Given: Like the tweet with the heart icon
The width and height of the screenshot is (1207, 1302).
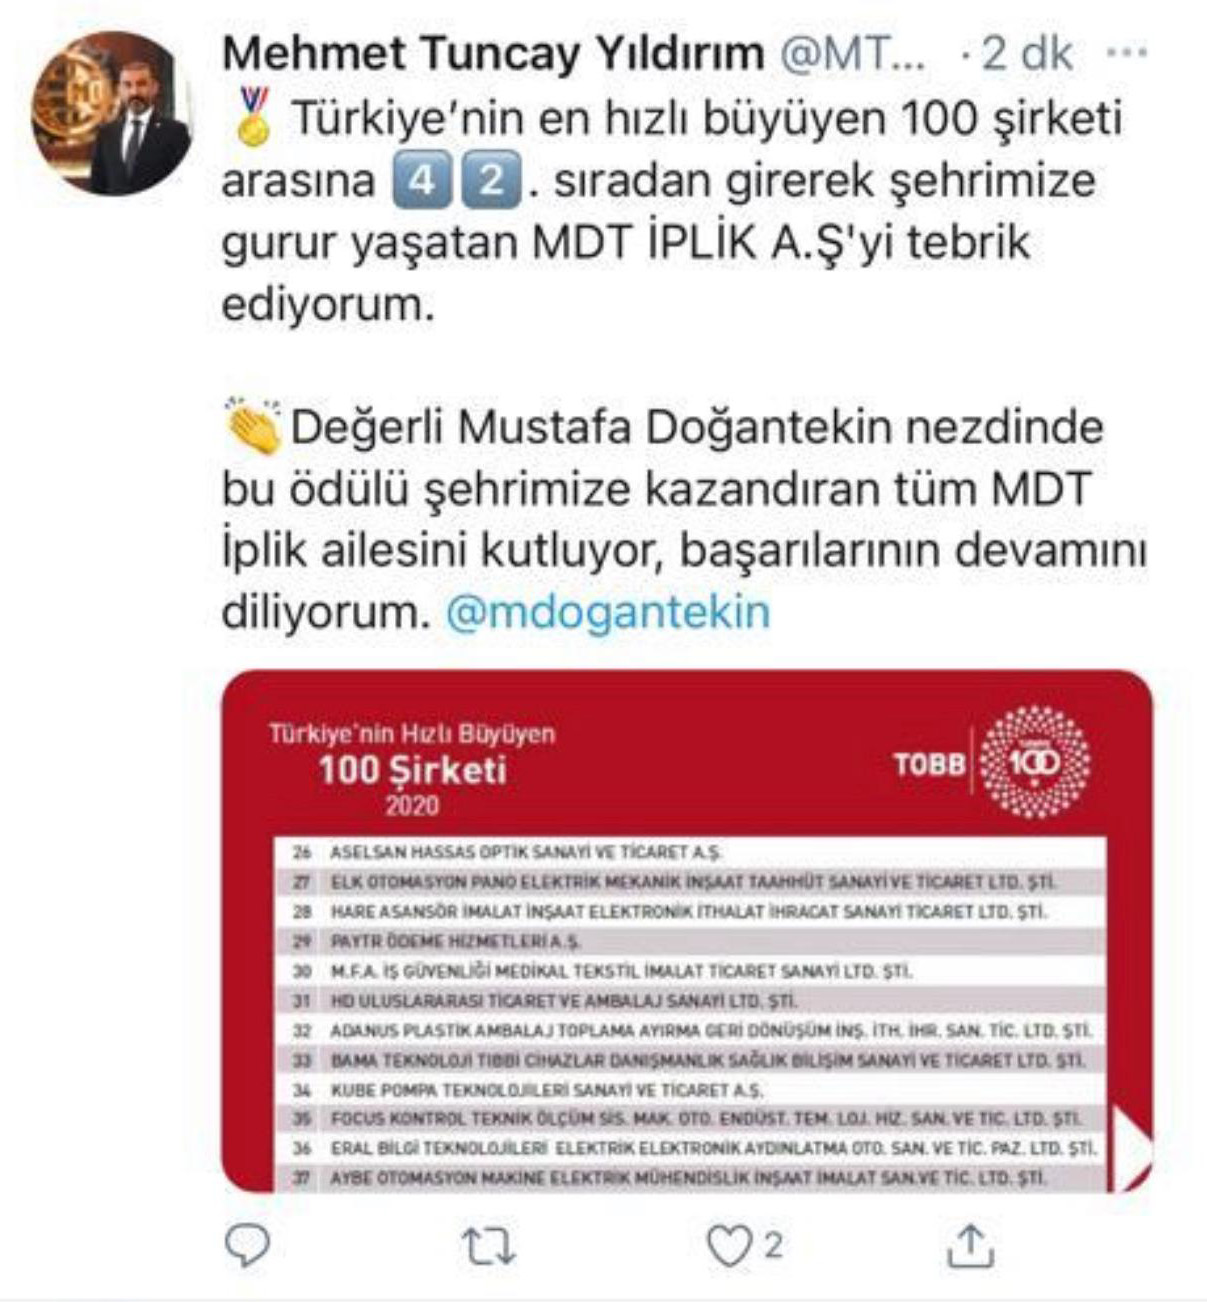Looking at the screenshot, I should 728,1246.
